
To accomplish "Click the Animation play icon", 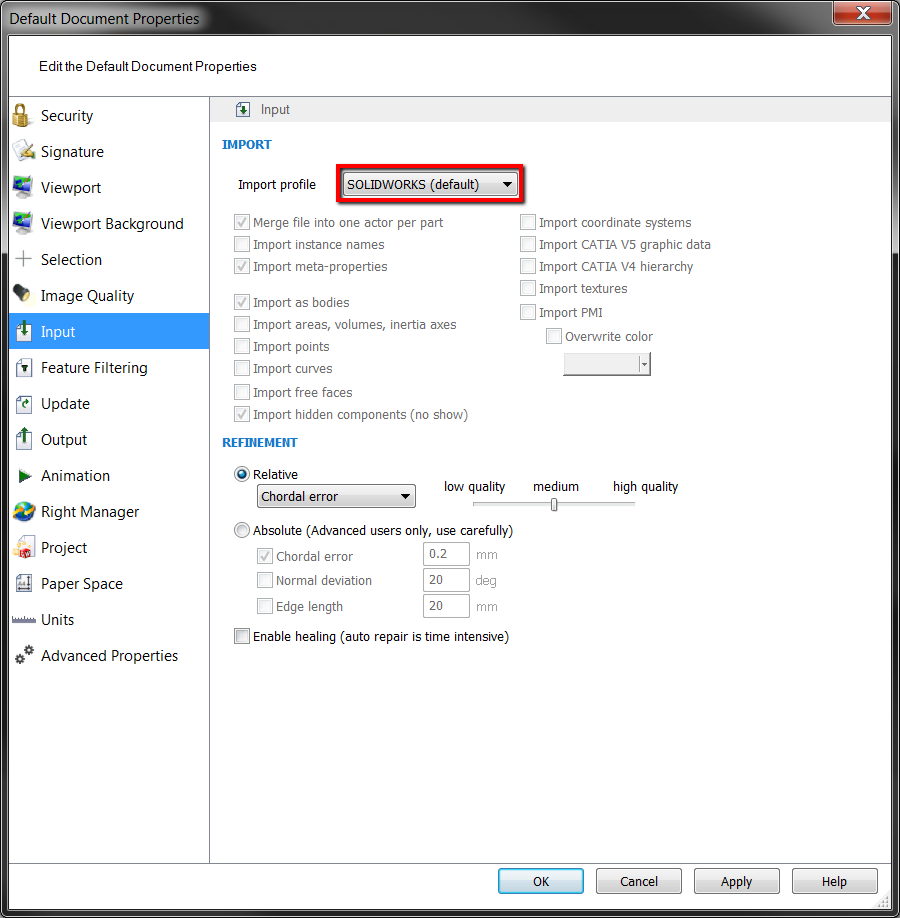I will point(24,476).
